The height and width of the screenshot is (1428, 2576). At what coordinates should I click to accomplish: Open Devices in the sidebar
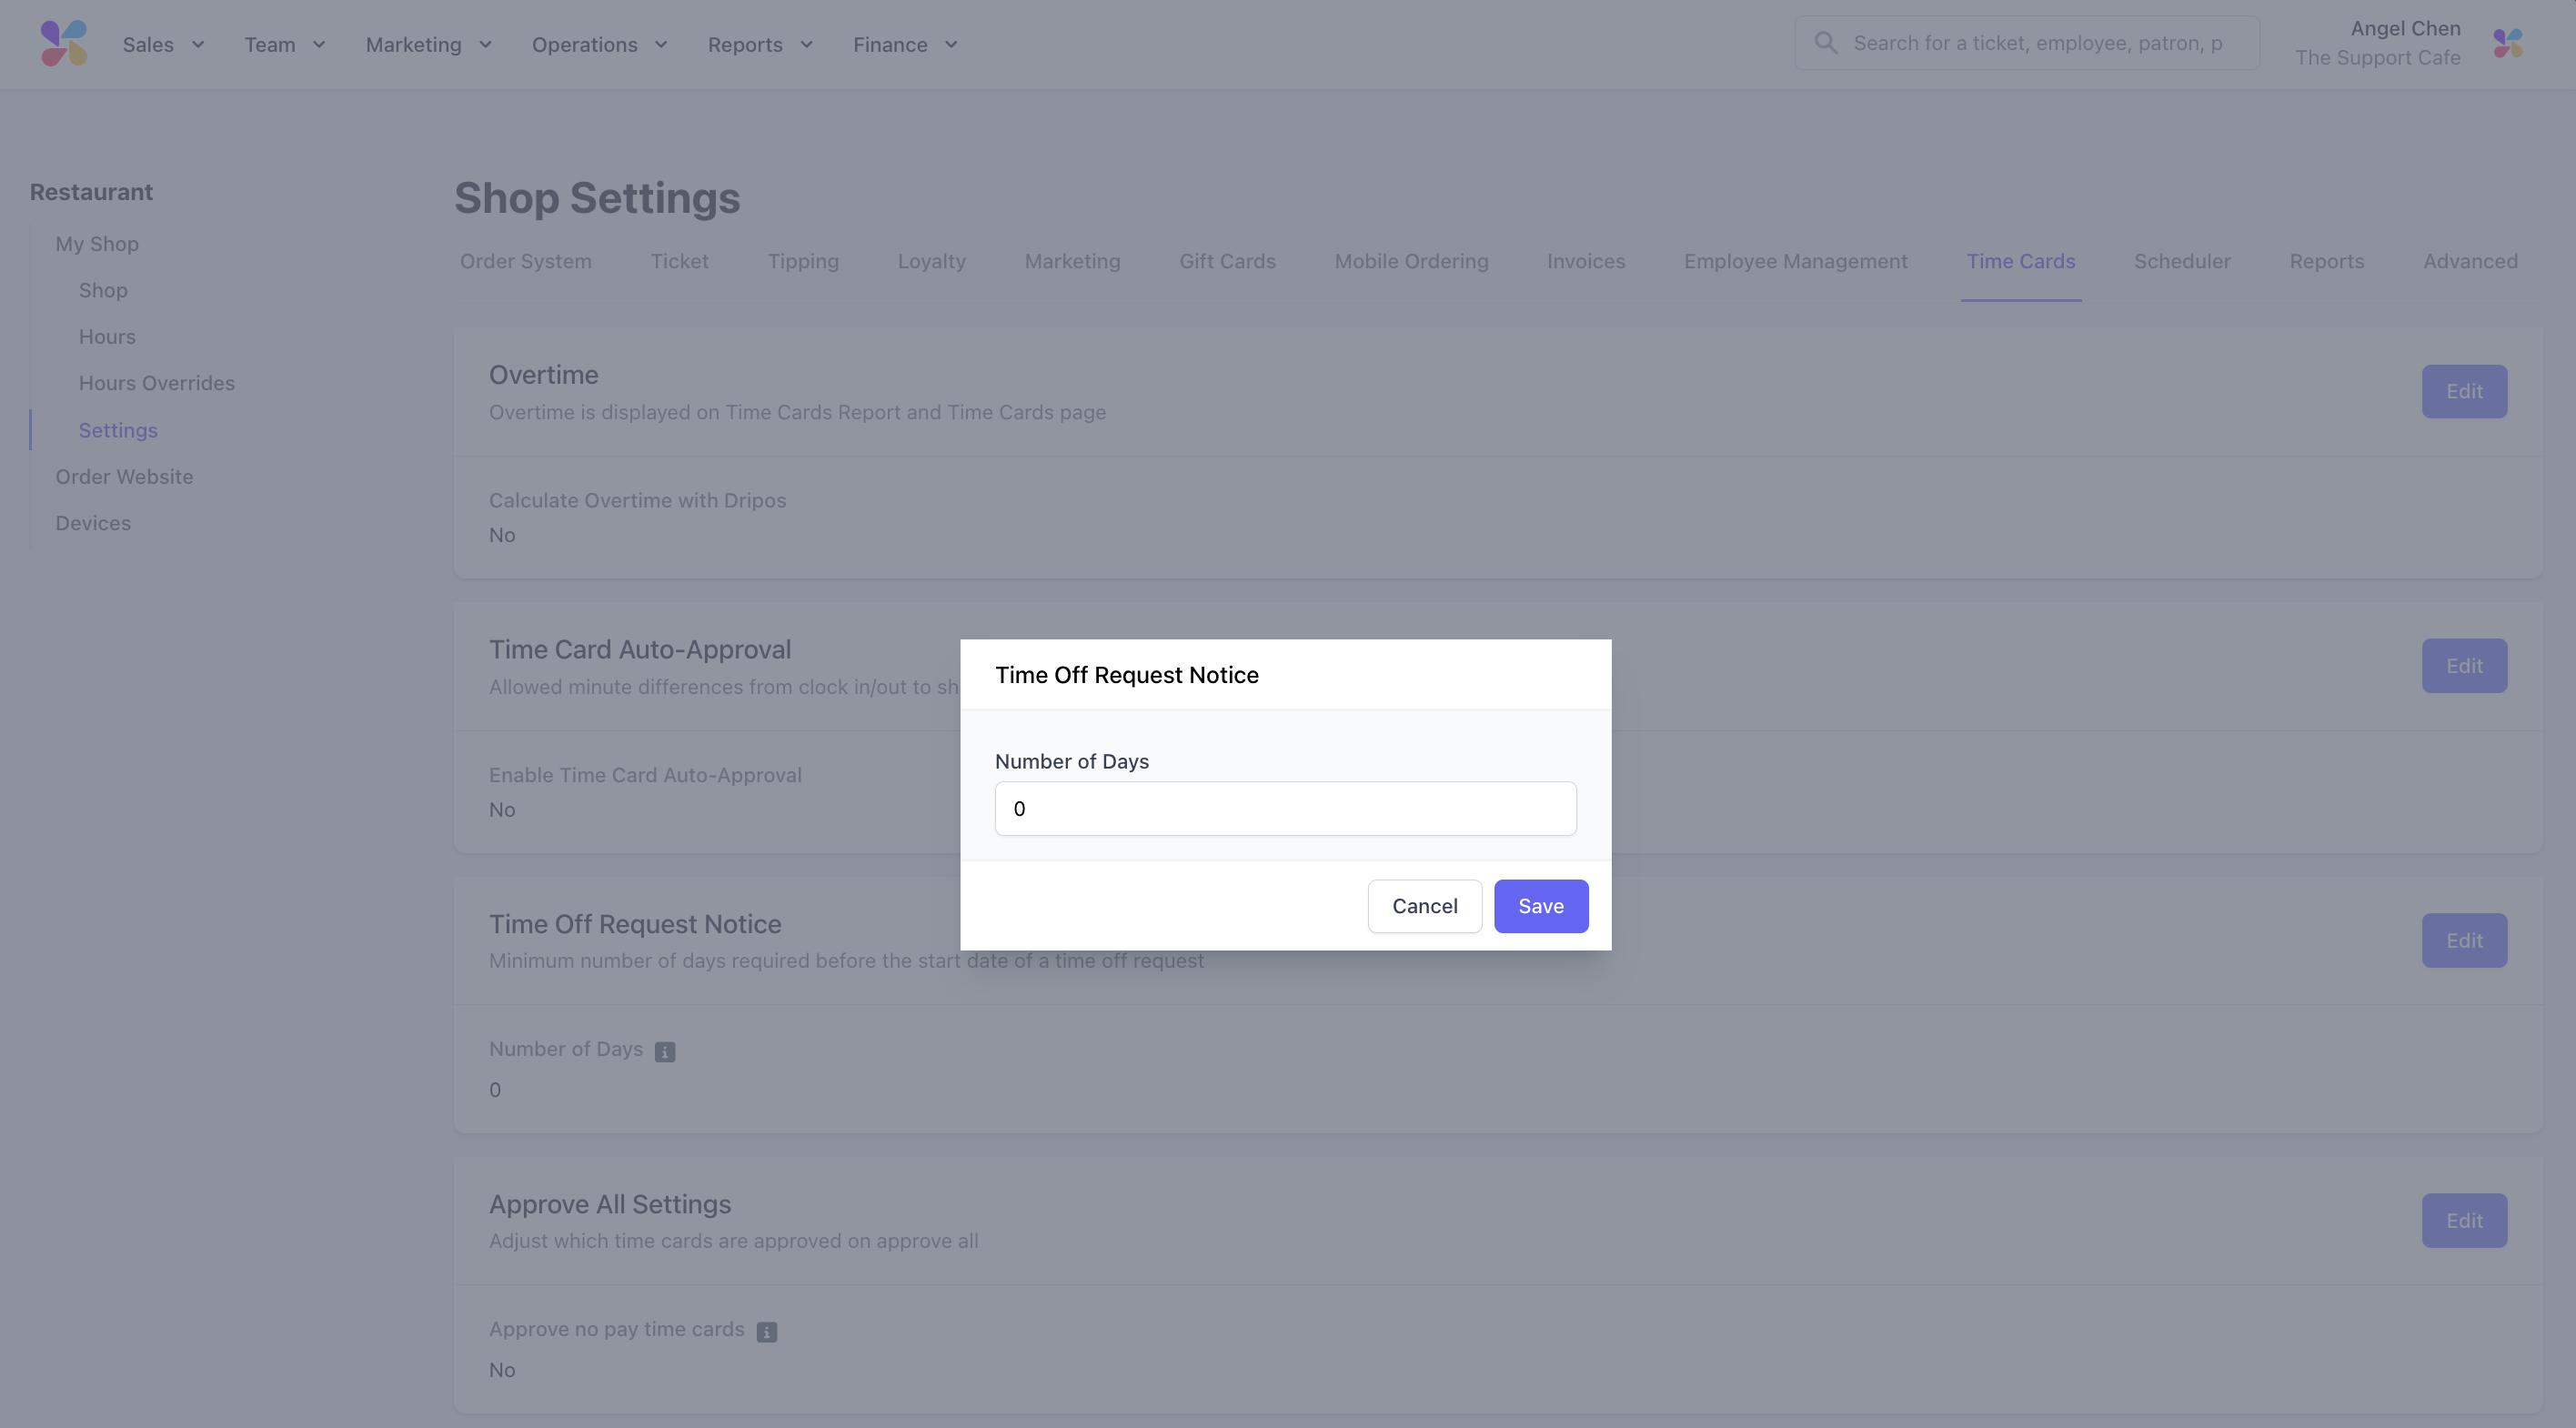tap(93, 523)
